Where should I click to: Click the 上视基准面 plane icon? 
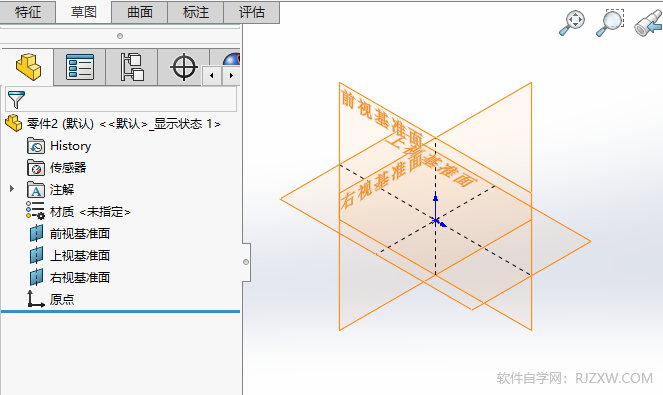click(37, 255)
